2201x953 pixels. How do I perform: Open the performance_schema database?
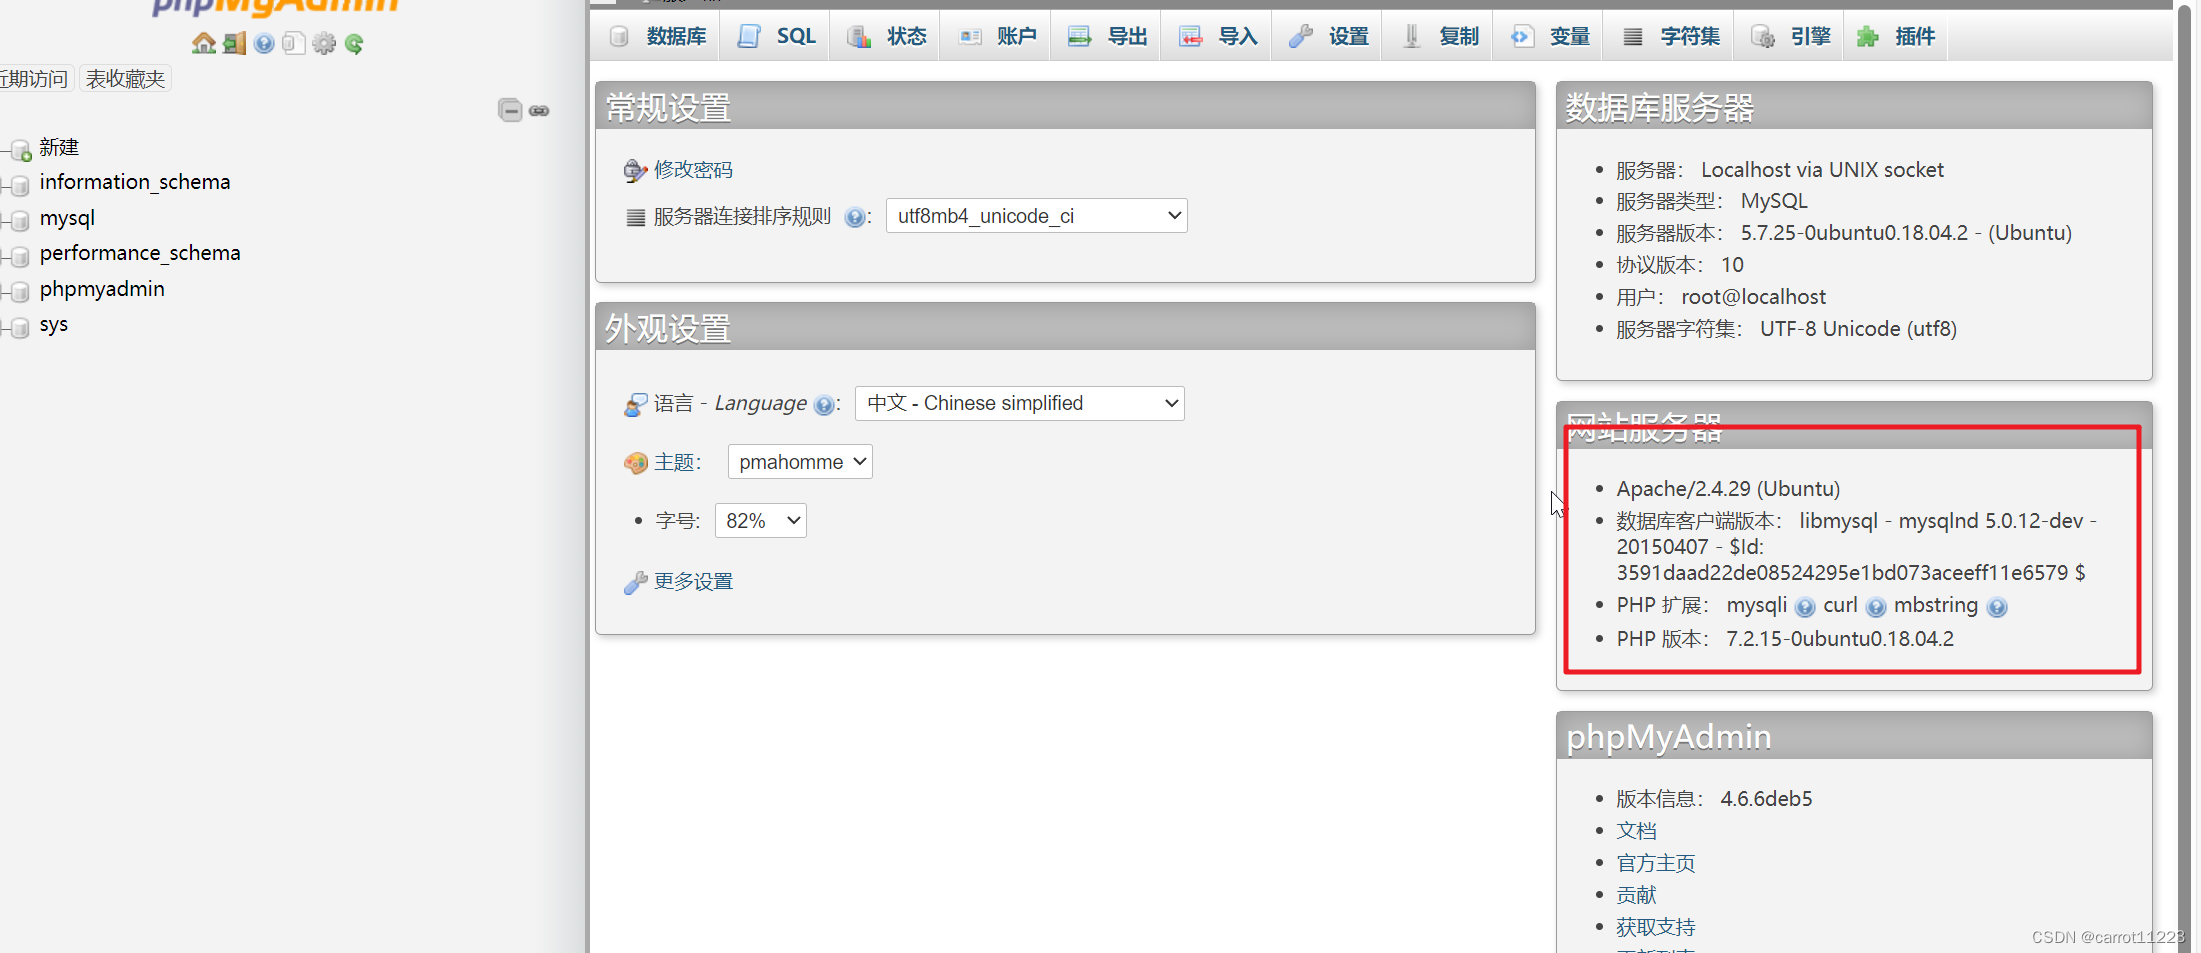tap(140, 253)
